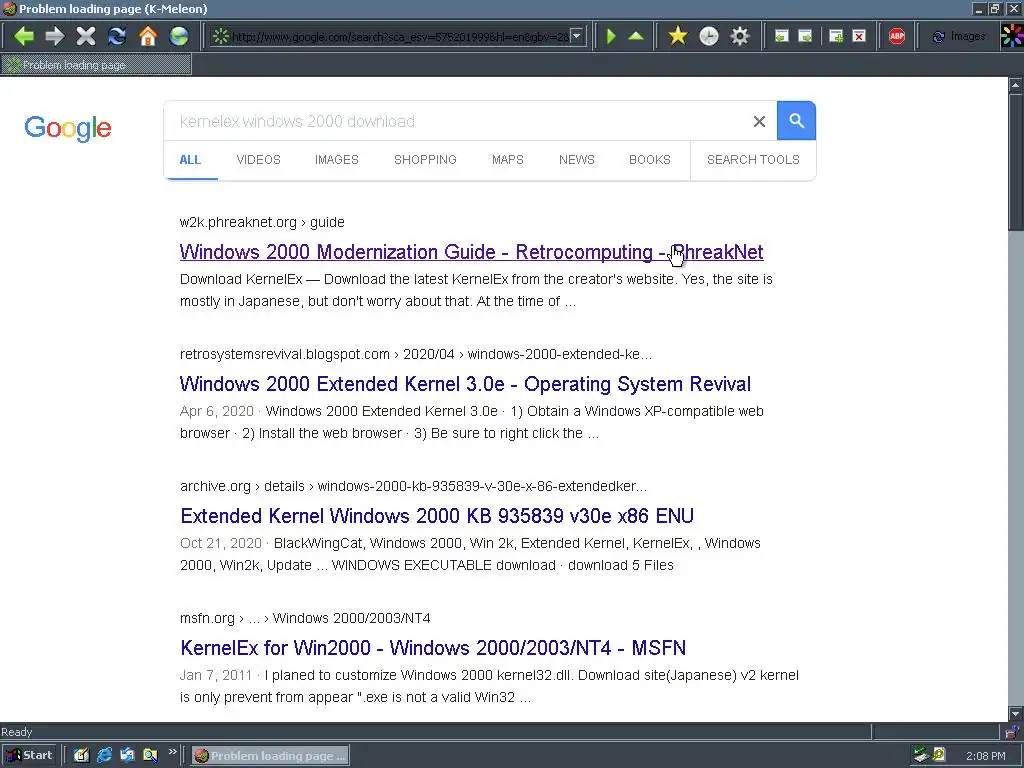Click 'w2k.phreaknet.org › guide' breadcrumb text
Image resolution: width=1024 pixels, height=768 pixels.
[x=262, y=223]
